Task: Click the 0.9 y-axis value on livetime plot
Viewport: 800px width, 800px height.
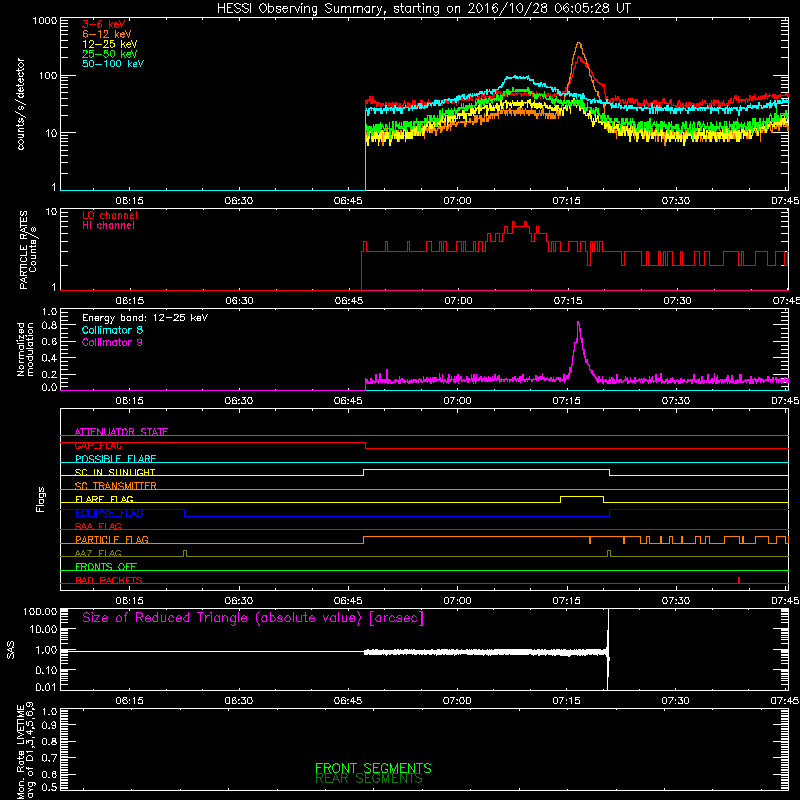Action: point(49,726)
